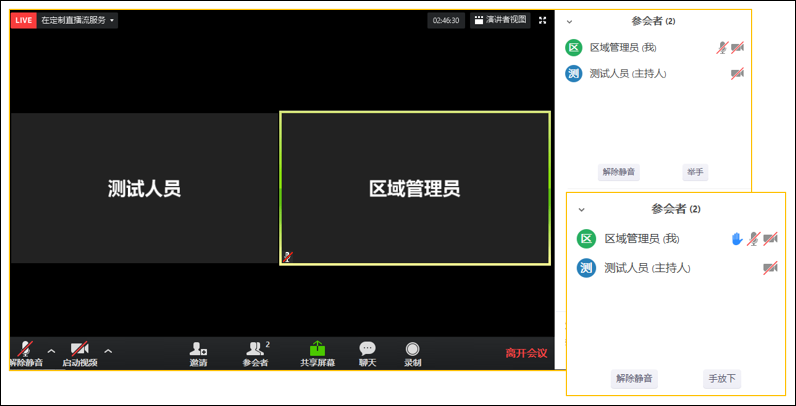This screenshot has height=406, width=796.
Task: Toggle camera-off icon beside 测试人员 in upper list
Action: (x=737, y=74)
